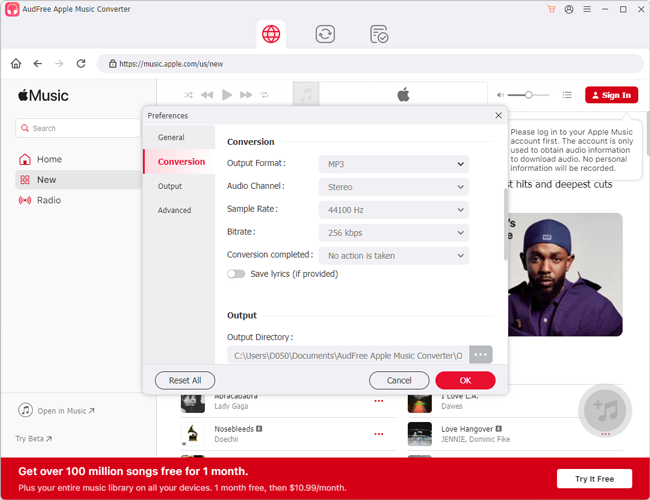This screenshot has width=650, height=500.
Task: Select New in Apple Music sidebar
Action: [x=78, y=180]
